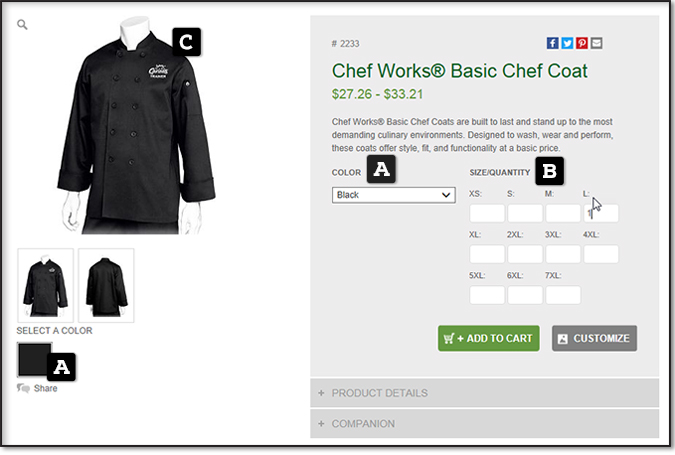Share product on Facebook

(x=552, y=43)
